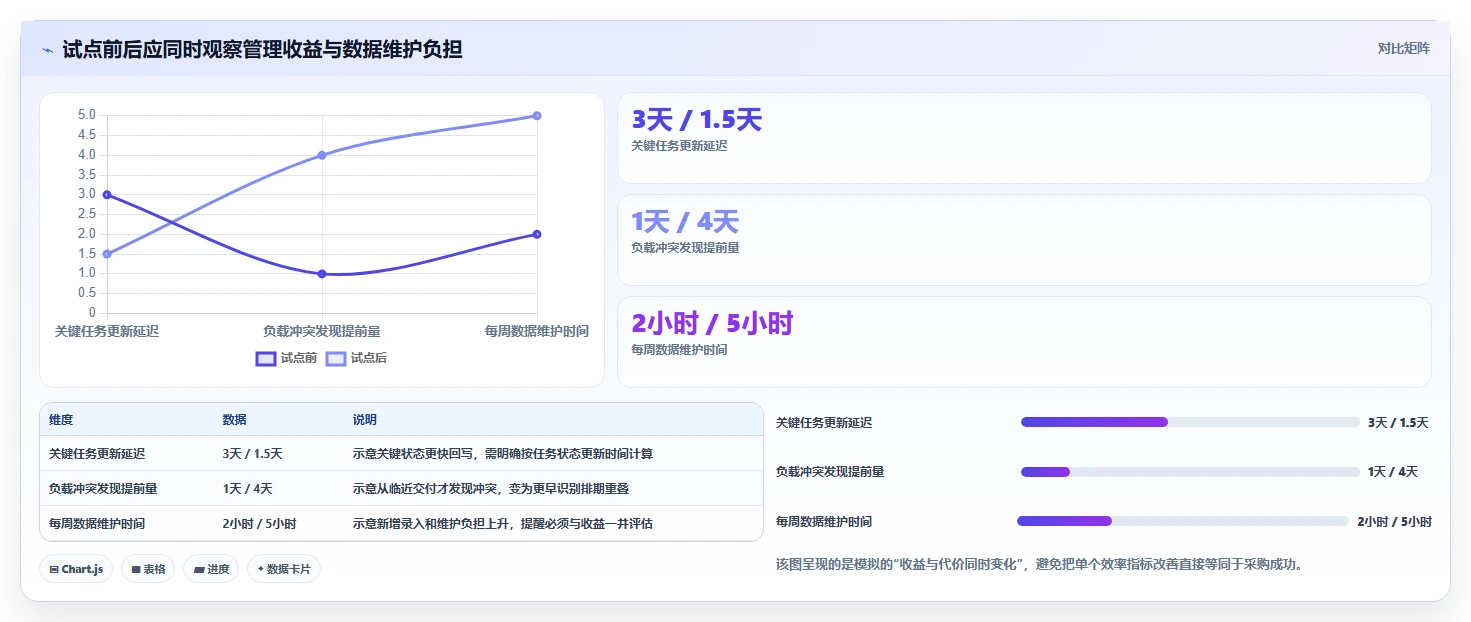Select the 关键任务更新延迟 cell in the table

pyautogui.click(x=97, y=454)
